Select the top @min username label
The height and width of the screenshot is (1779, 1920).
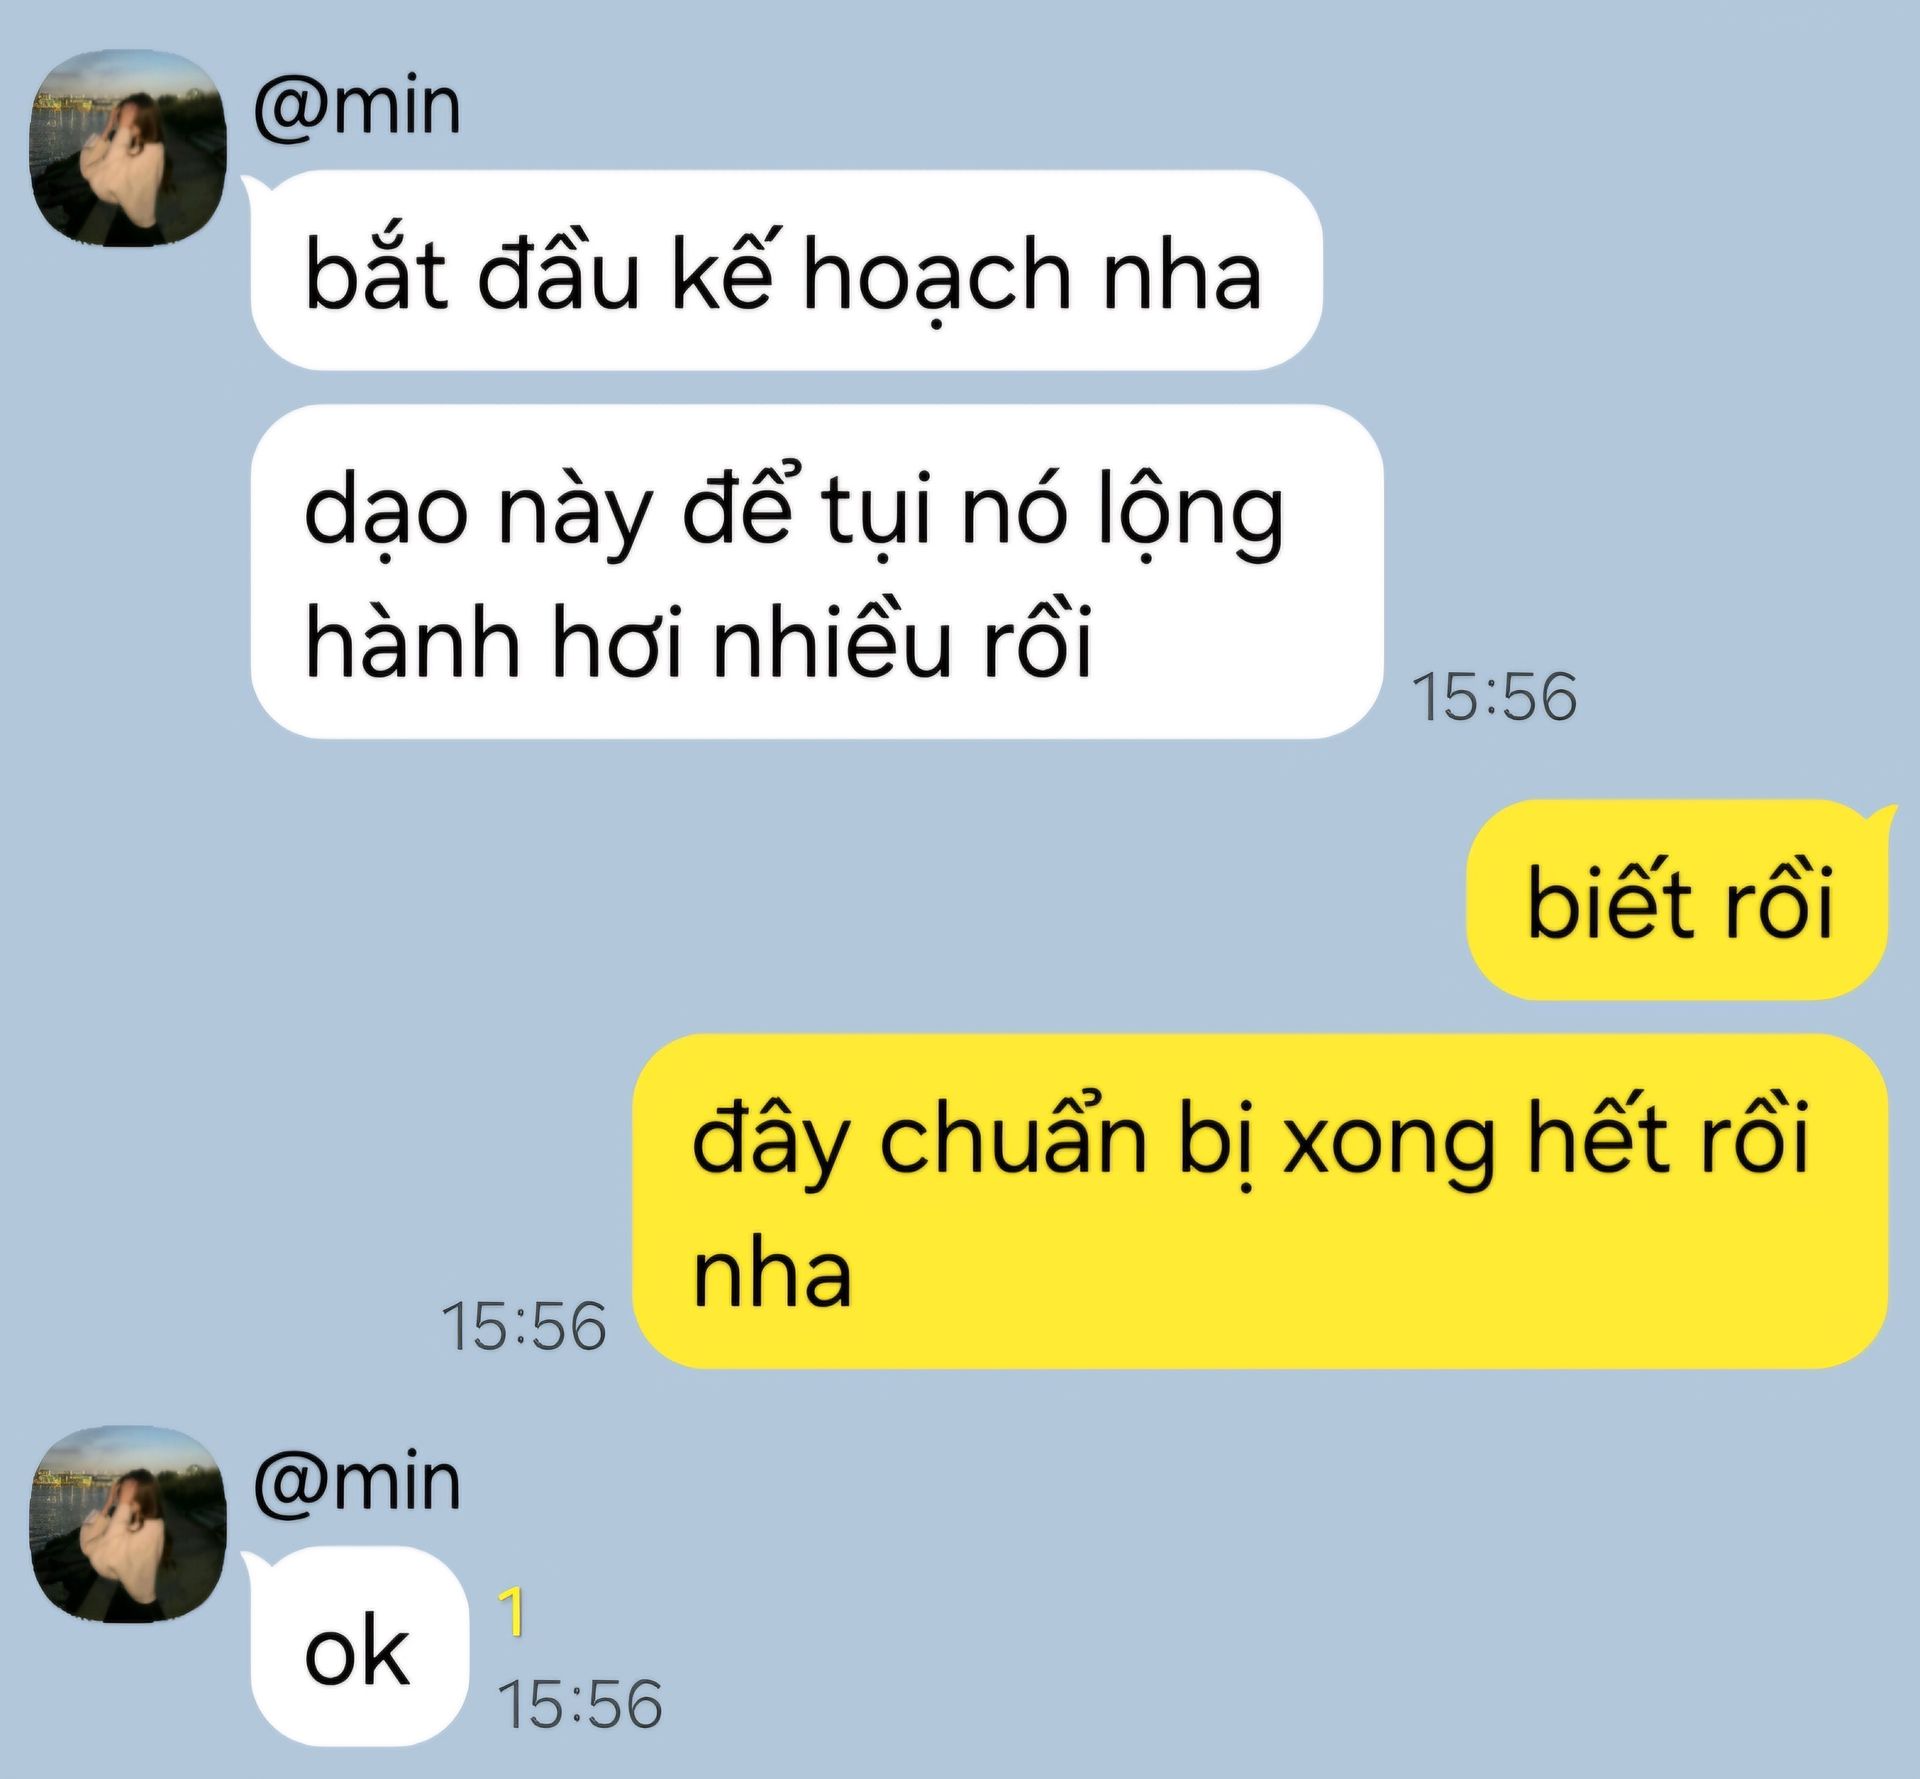click(x=357, y=106)
